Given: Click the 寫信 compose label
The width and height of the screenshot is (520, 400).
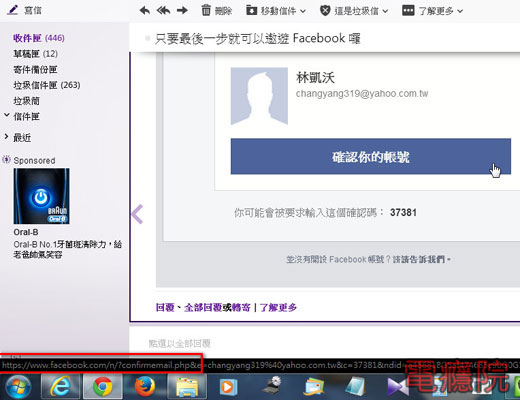Looking at the screenshot, I should (x=33, y=10).
